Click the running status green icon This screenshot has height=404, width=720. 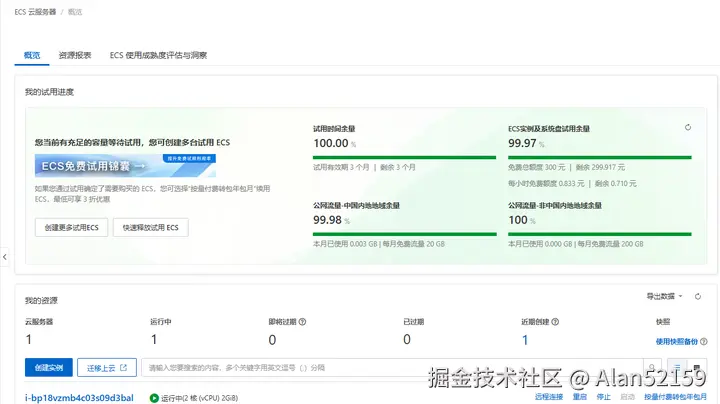tap(154, 398)
